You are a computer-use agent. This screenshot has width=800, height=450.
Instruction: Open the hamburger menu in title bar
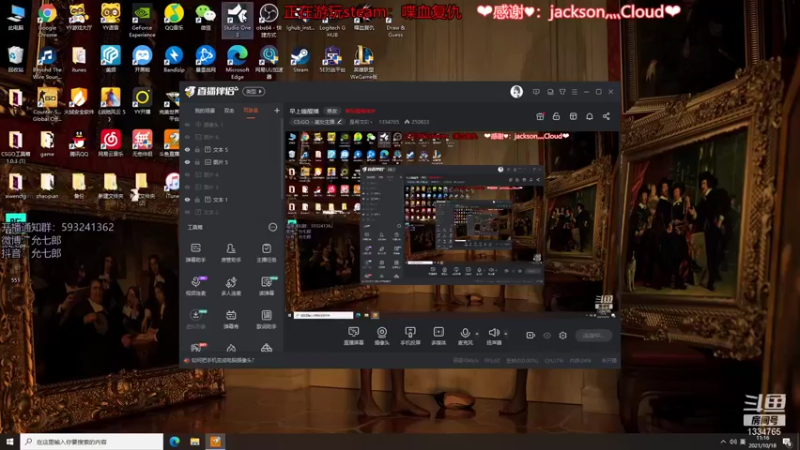[574, 92]
